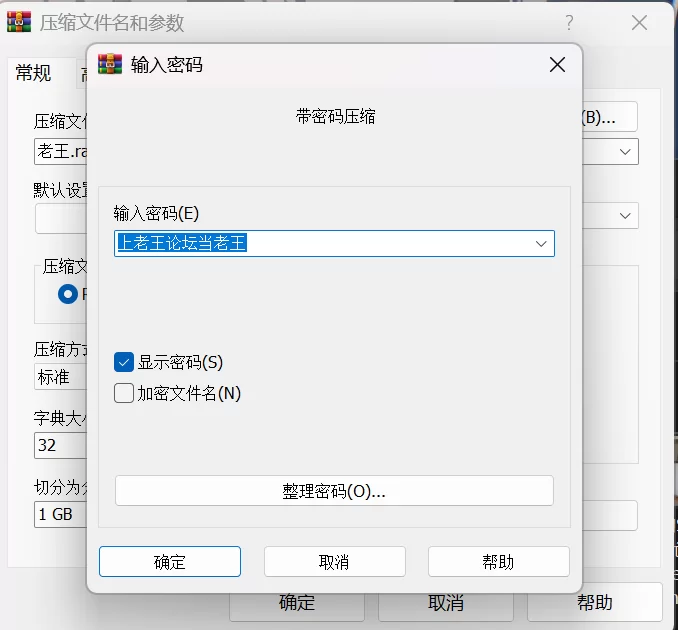Enable the 加密文件名(N) checkbox
This screenshot has width=678, height=630.
(x=124, y=393)
